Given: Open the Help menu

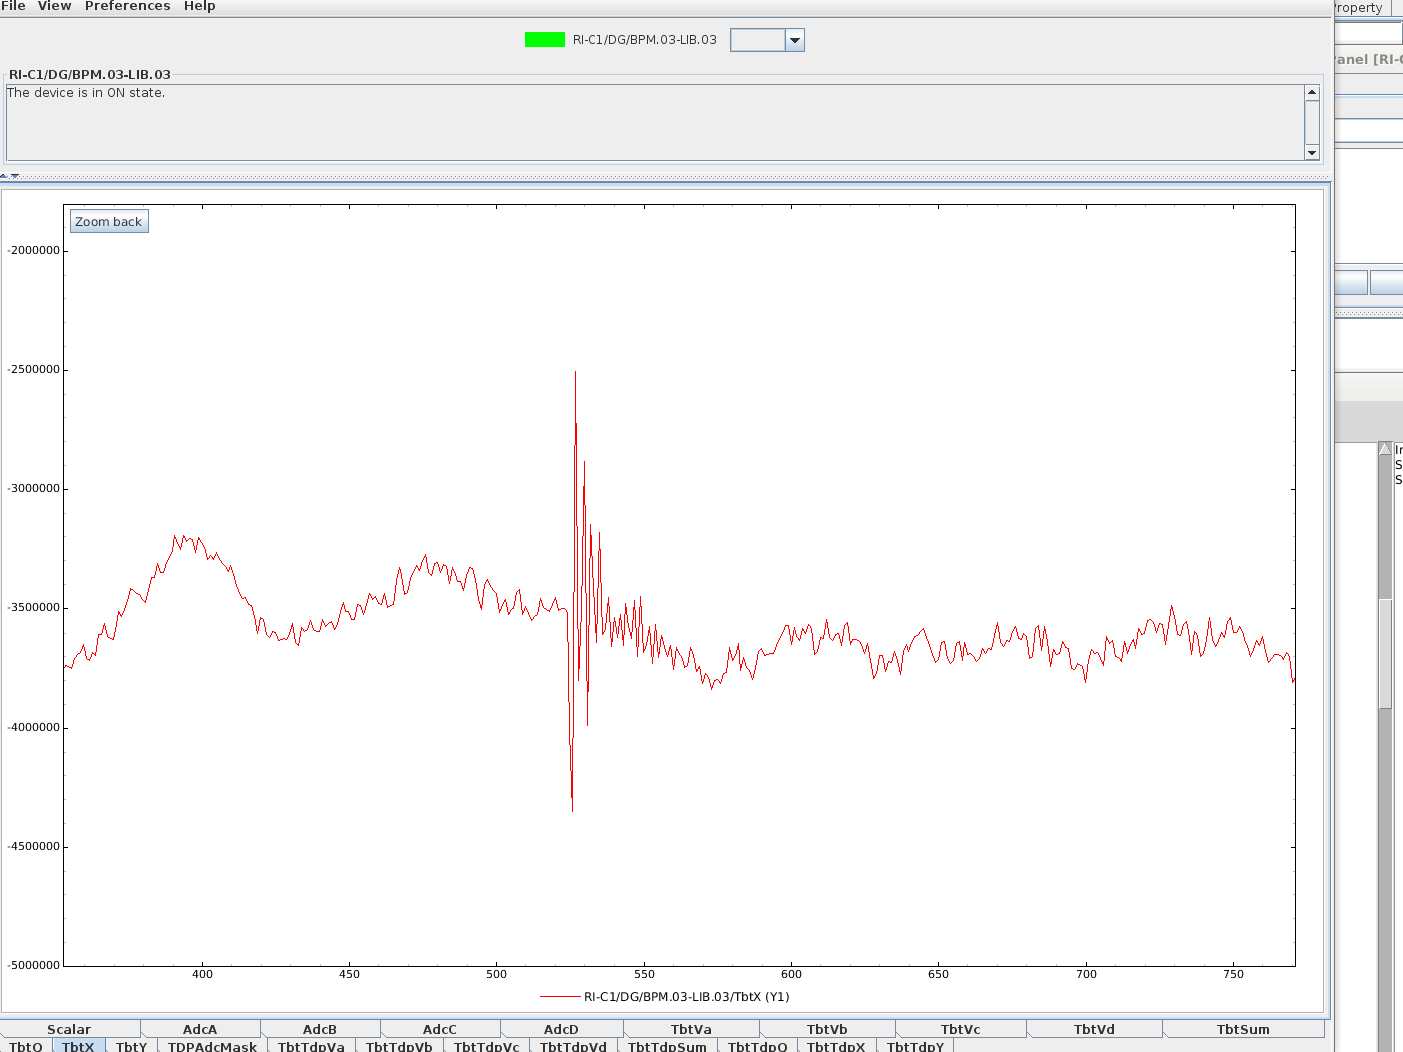Looking at the screenshot, I should point(199,6).
